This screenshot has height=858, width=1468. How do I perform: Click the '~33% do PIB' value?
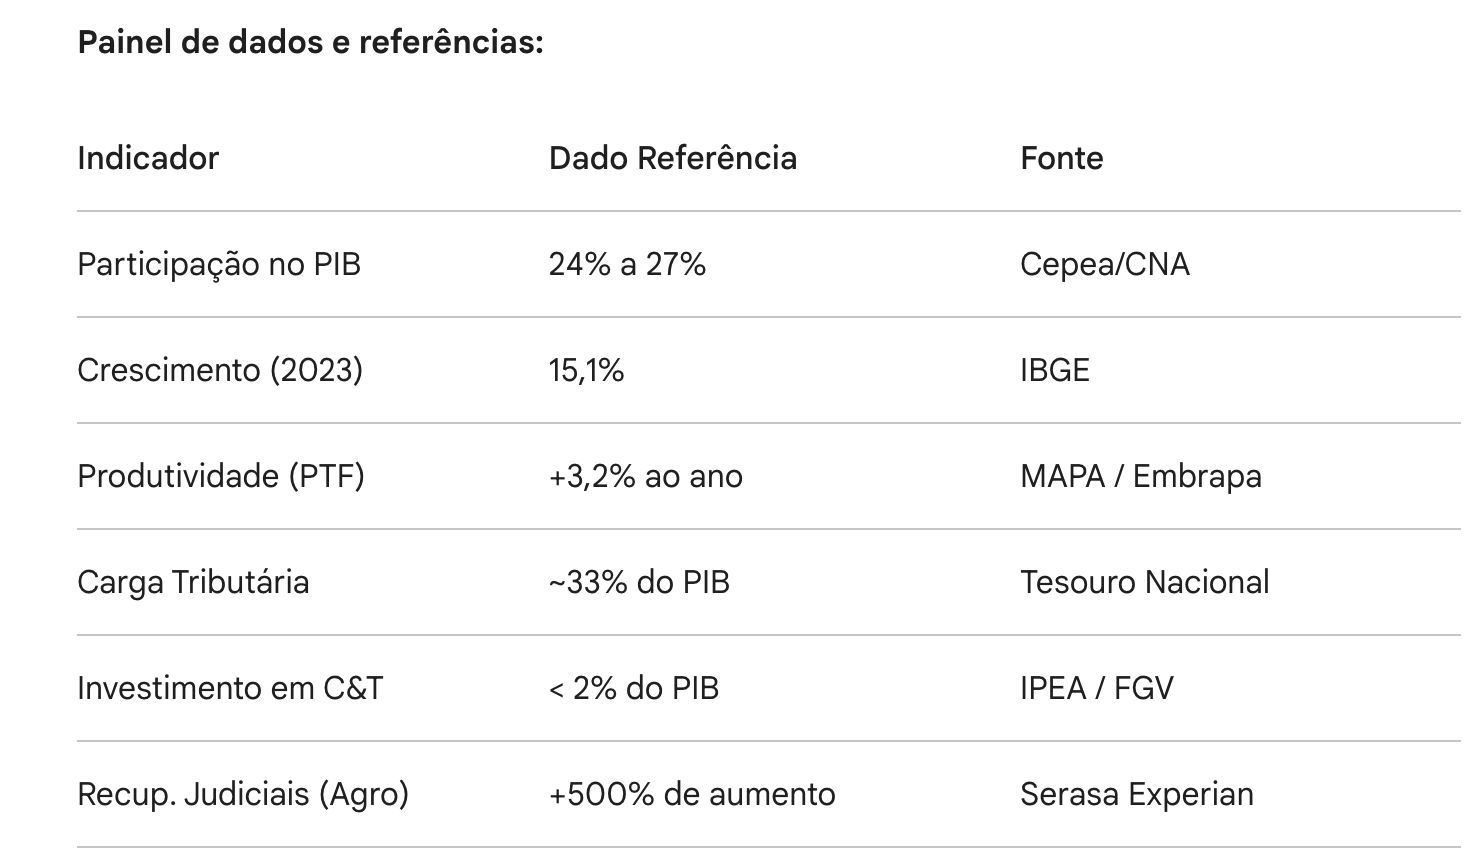(x=639, y=582)
